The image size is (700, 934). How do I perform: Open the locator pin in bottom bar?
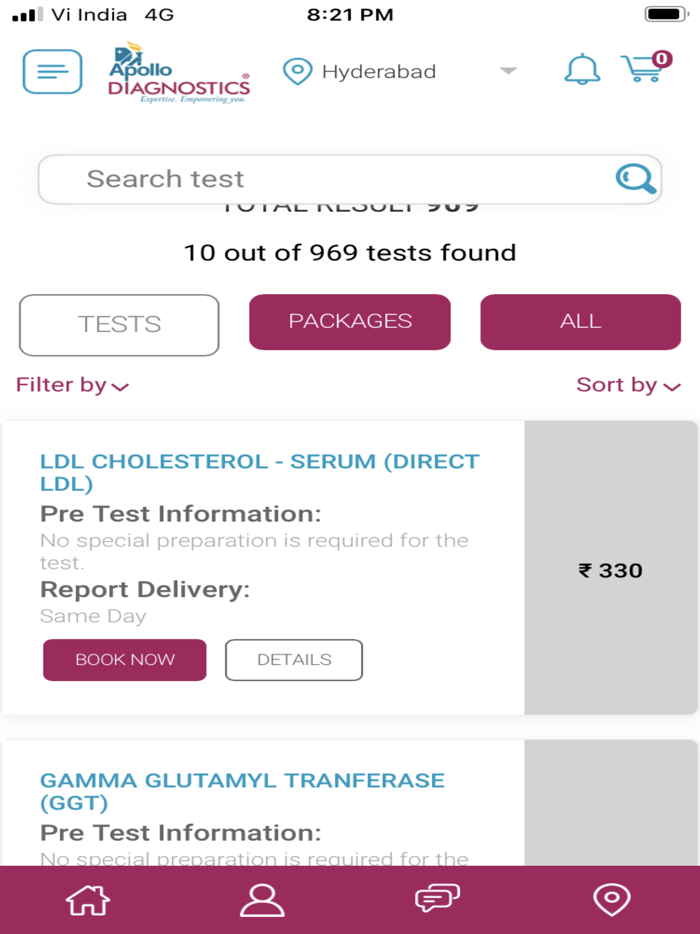(x=612, y=898)
